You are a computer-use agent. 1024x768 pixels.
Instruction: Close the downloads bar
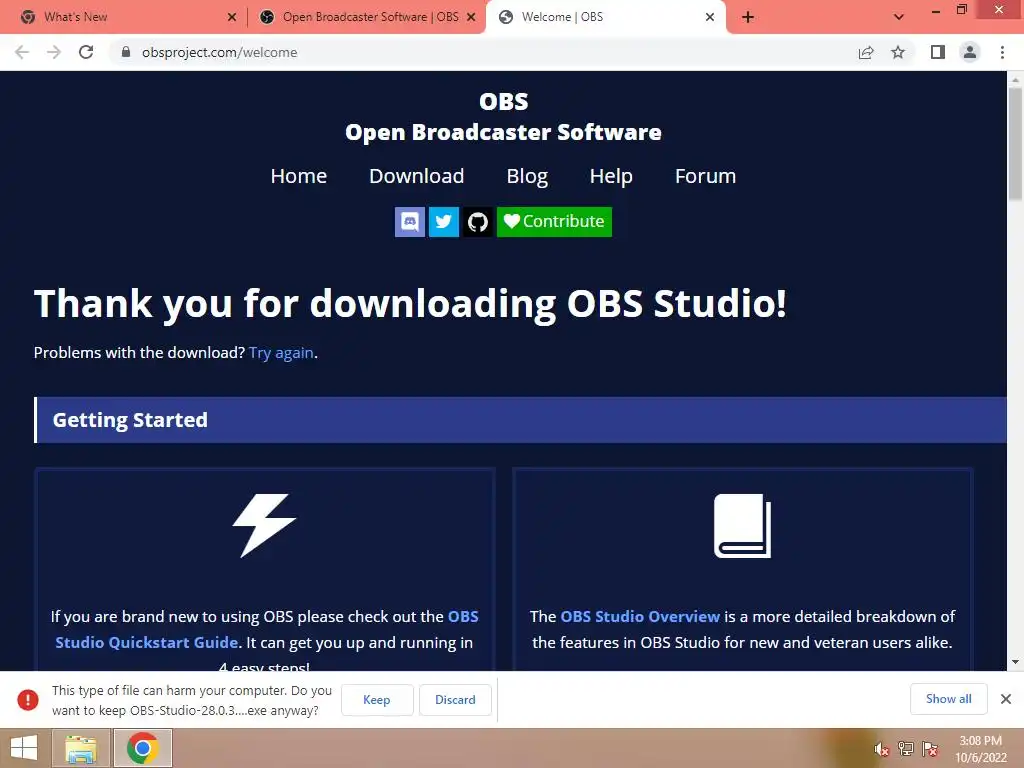[1006, 699]
